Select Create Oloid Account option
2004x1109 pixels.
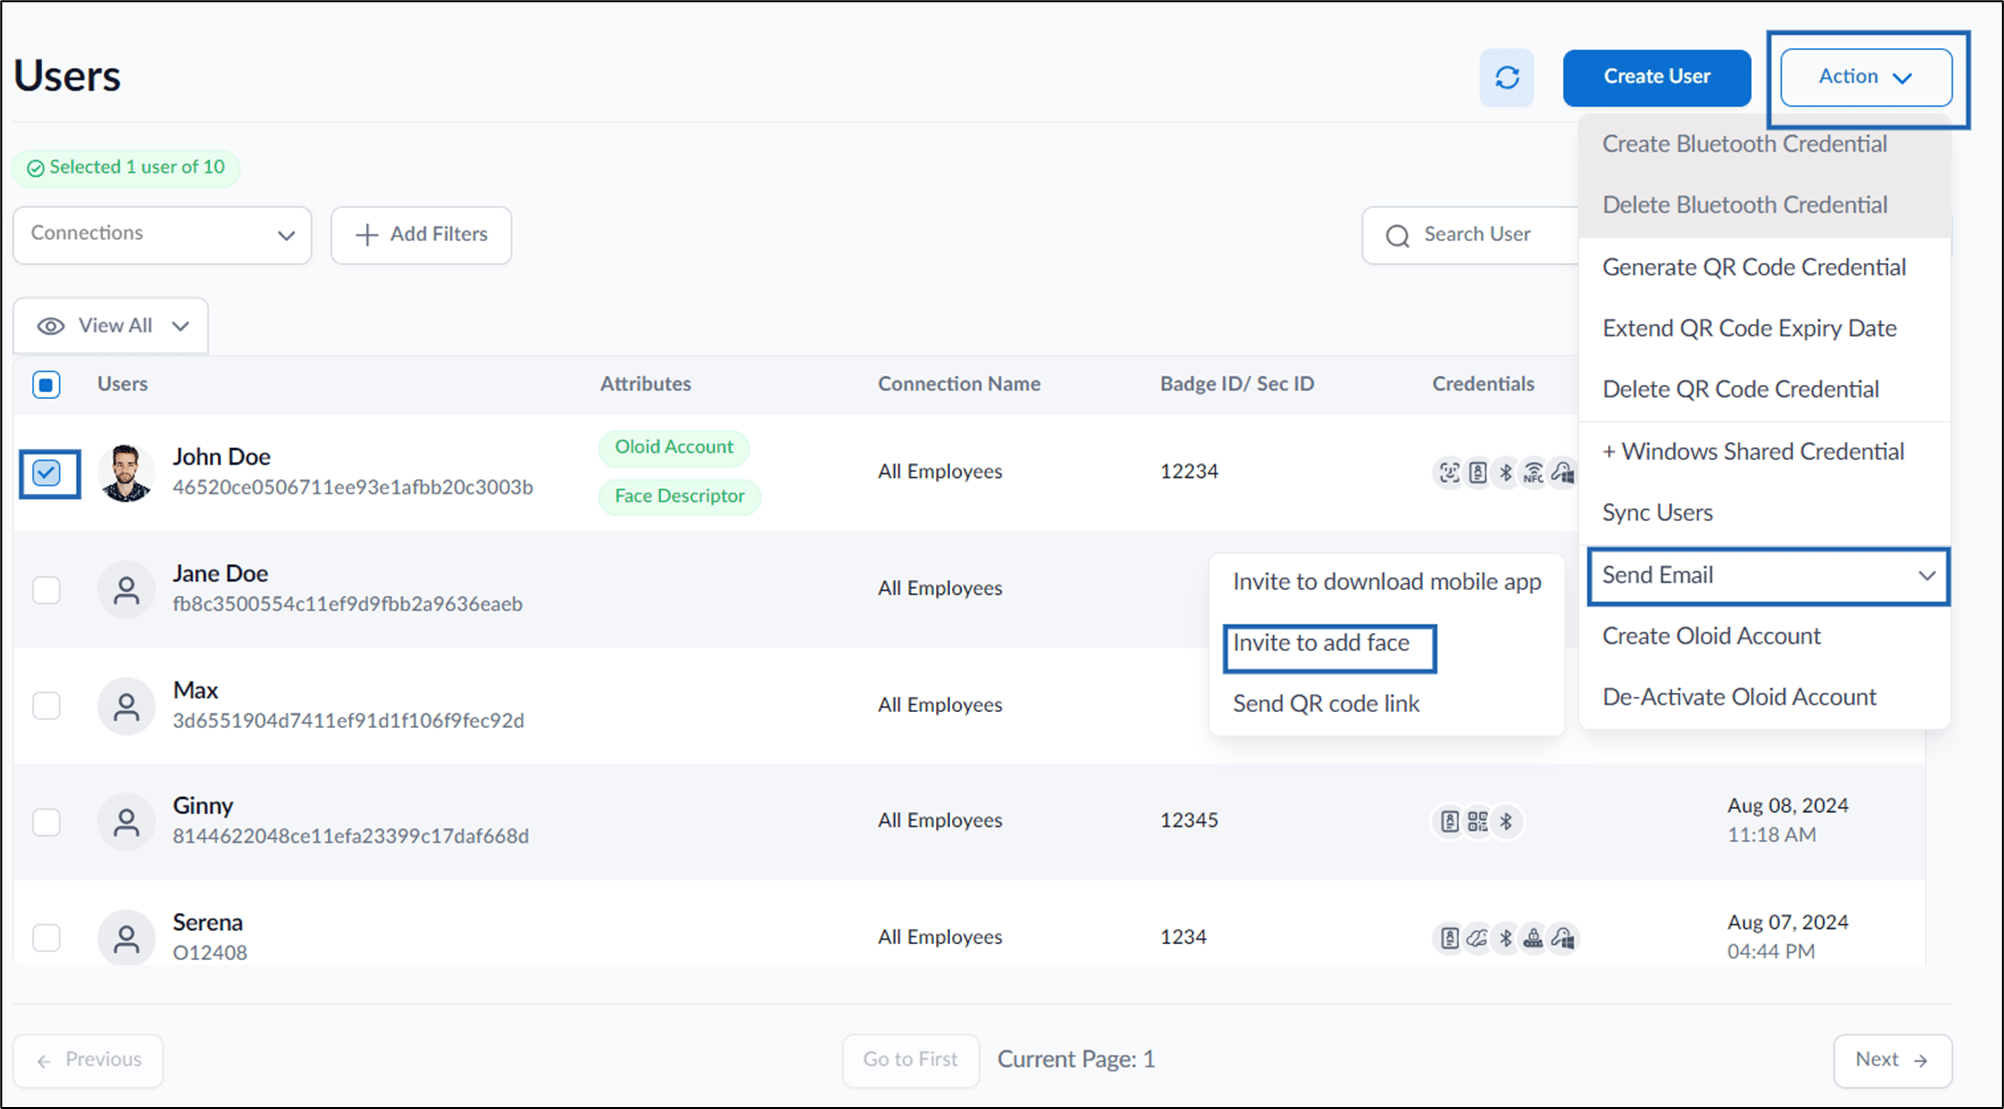pos(1711,636)
